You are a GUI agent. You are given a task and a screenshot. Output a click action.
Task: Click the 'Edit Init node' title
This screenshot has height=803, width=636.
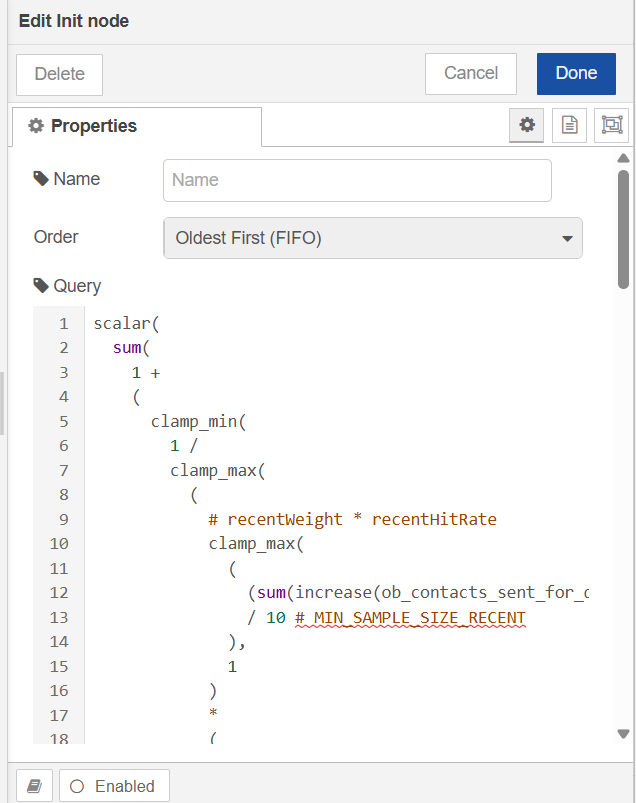click(74, 21)
